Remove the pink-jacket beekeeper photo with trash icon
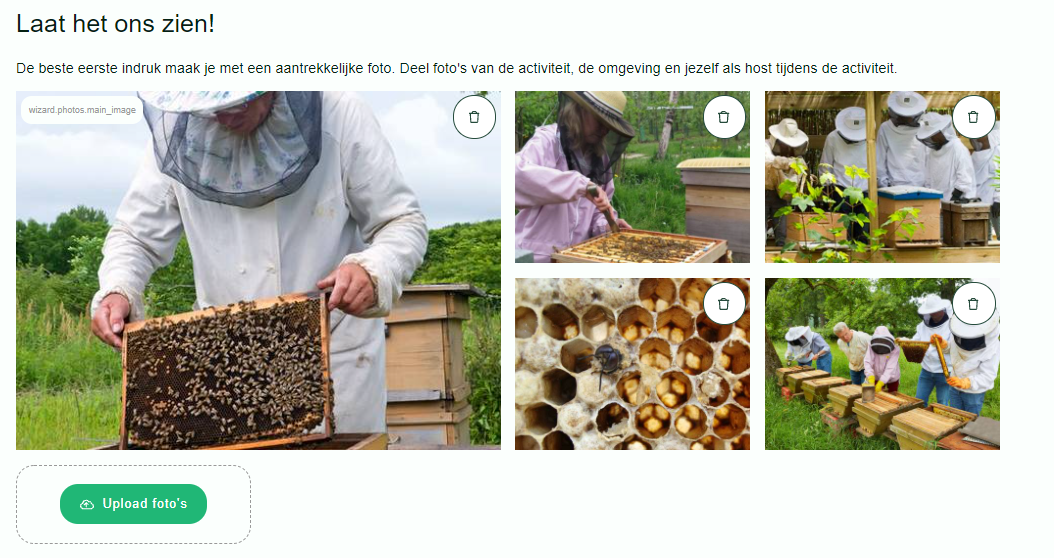 coord(724,117)
